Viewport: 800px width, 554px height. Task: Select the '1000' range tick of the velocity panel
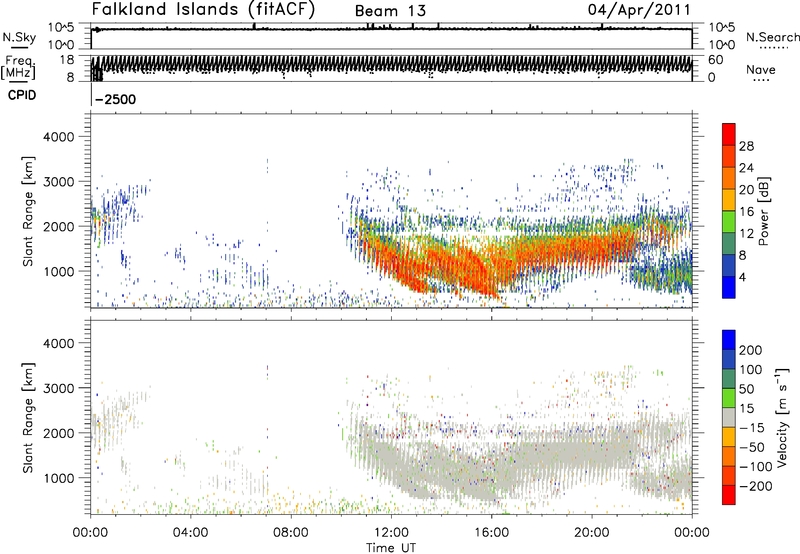pos(59,478)
